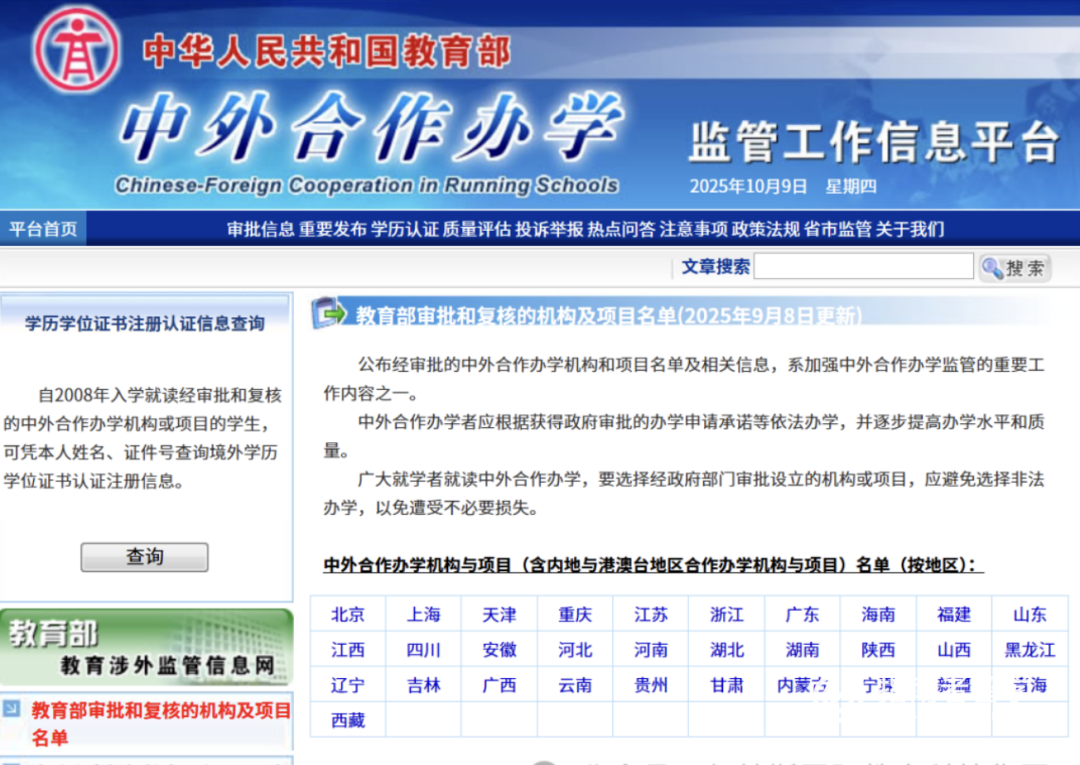
Task: Open the 学历认证 navigation item
Action: click(404, 229)
